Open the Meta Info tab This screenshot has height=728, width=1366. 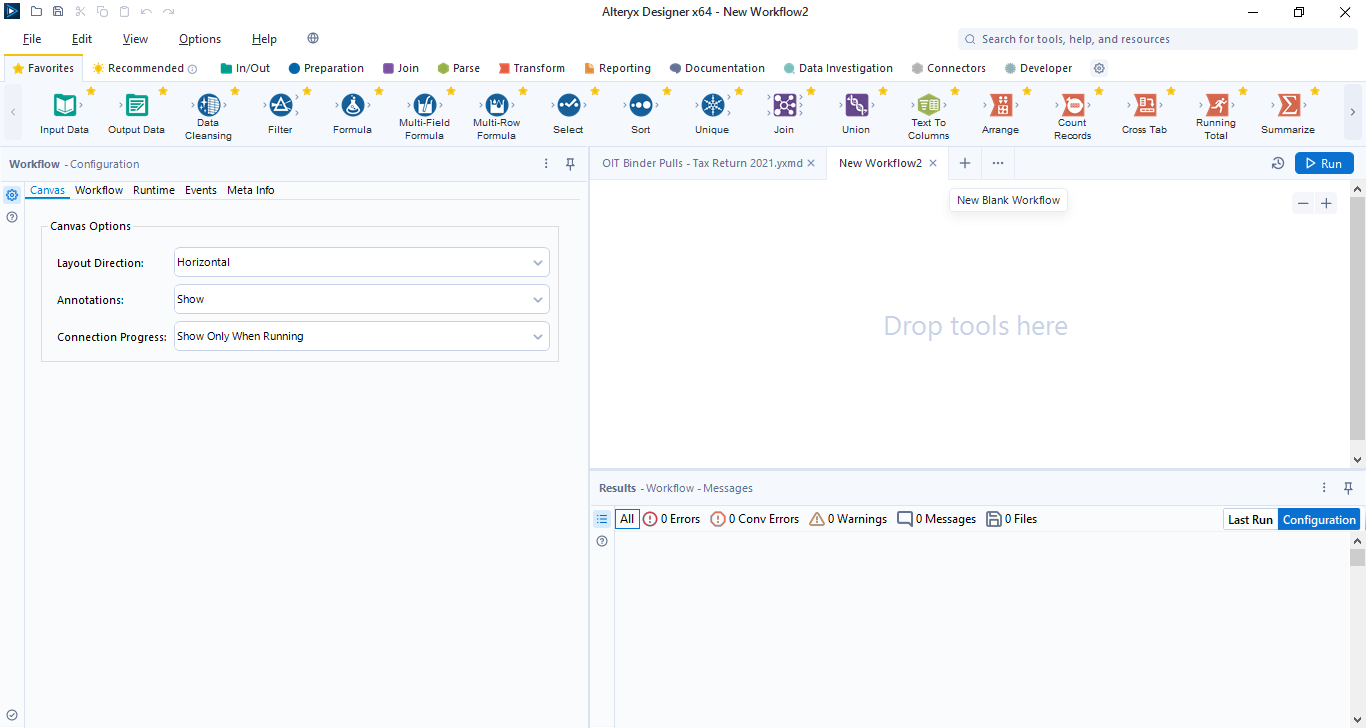coord(251,190)
